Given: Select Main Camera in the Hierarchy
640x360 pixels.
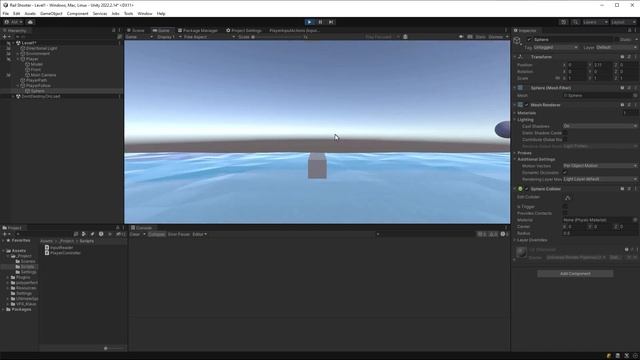Looking at the screenshot, I should pyautogui.click(x=43, y=75).
